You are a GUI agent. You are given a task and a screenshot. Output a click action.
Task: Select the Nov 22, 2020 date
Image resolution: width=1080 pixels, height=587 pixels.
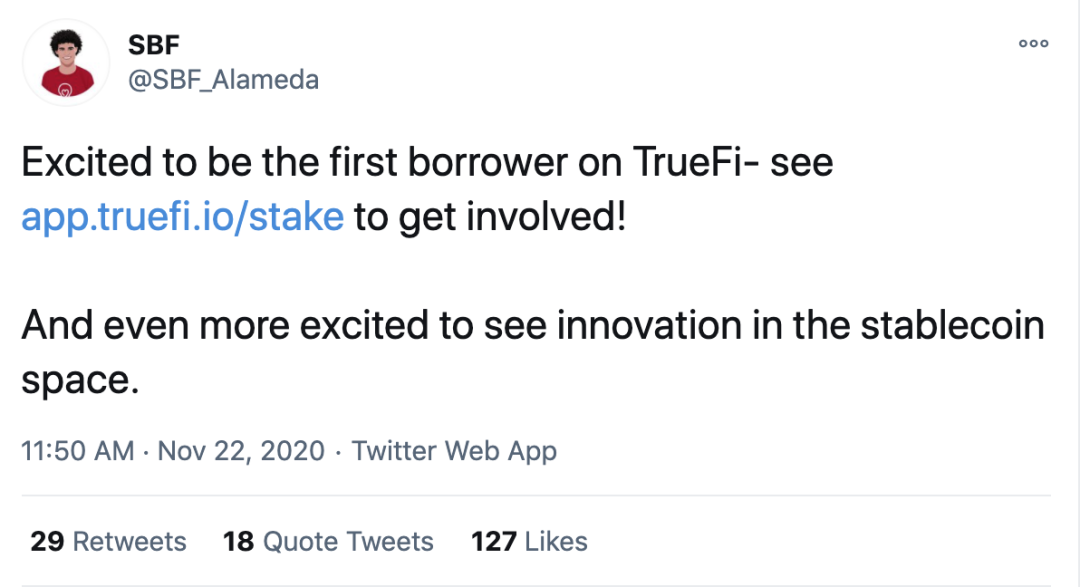pos(241,451)
